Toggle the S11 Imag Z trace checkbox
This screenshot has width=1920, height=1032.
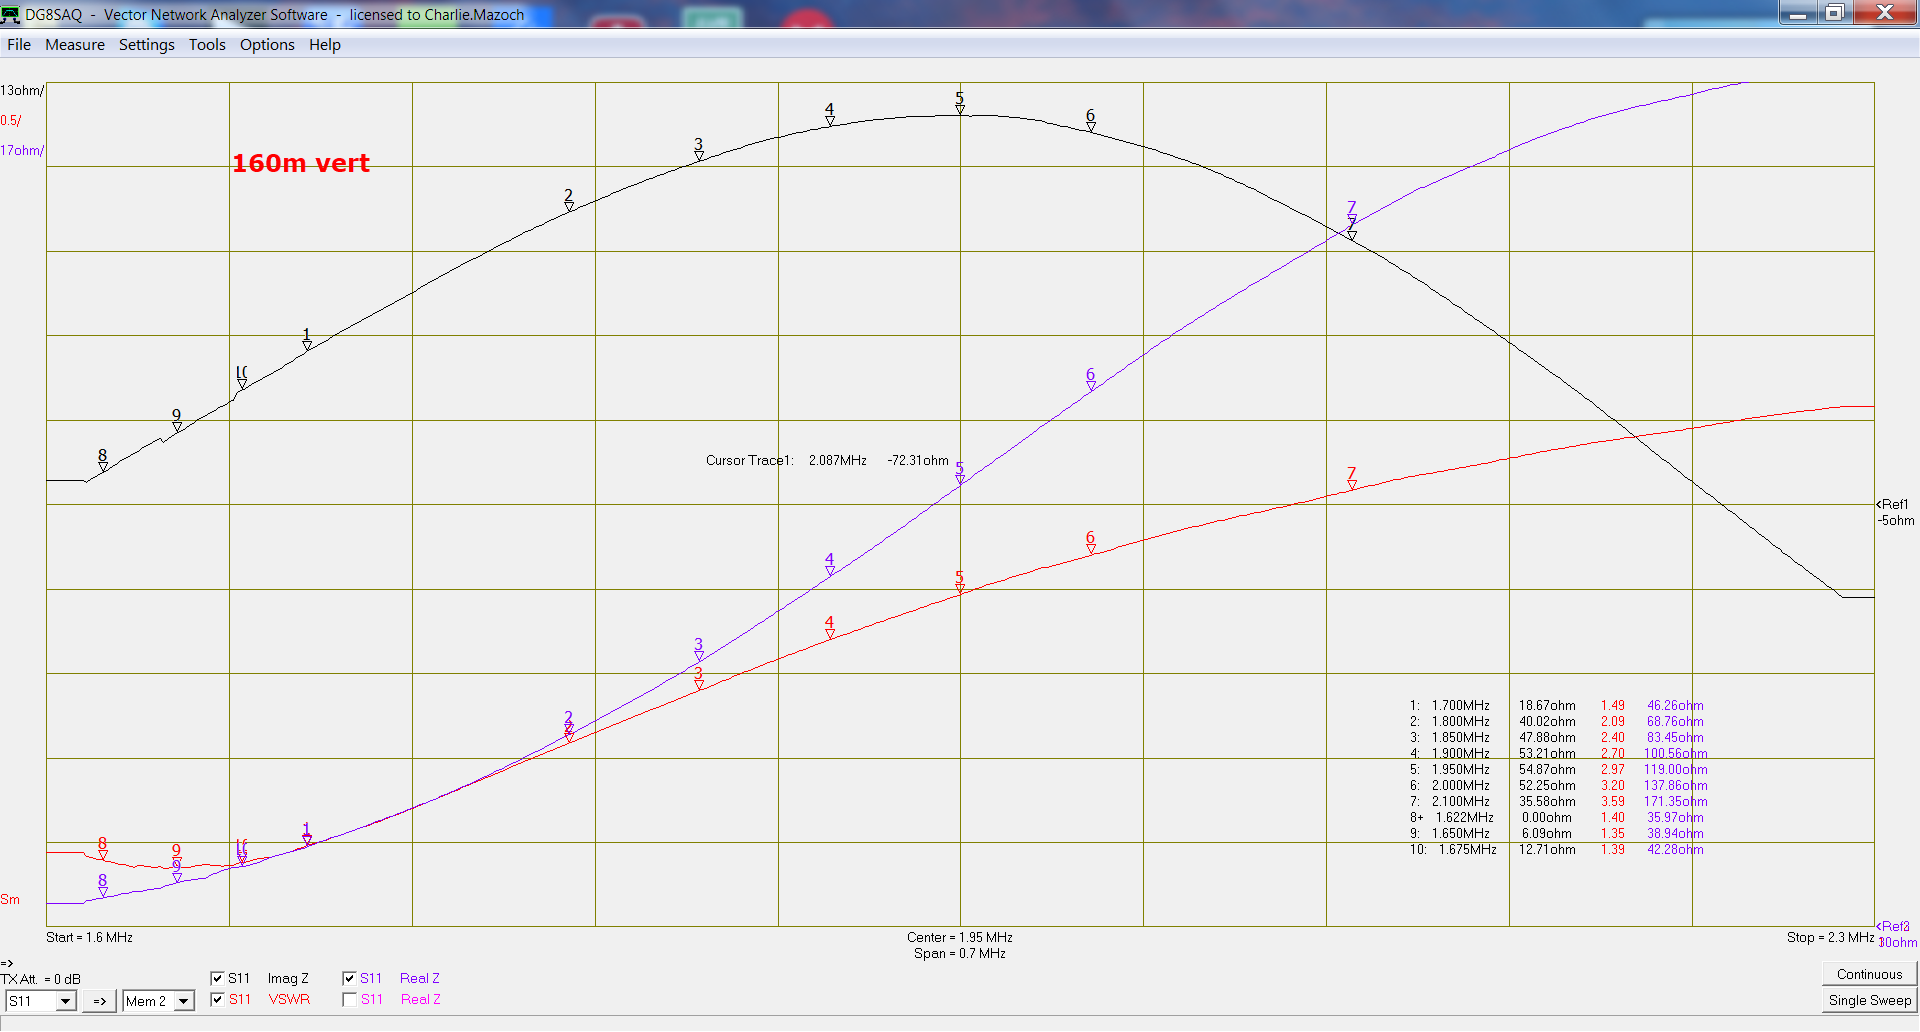tap(217, 978)
